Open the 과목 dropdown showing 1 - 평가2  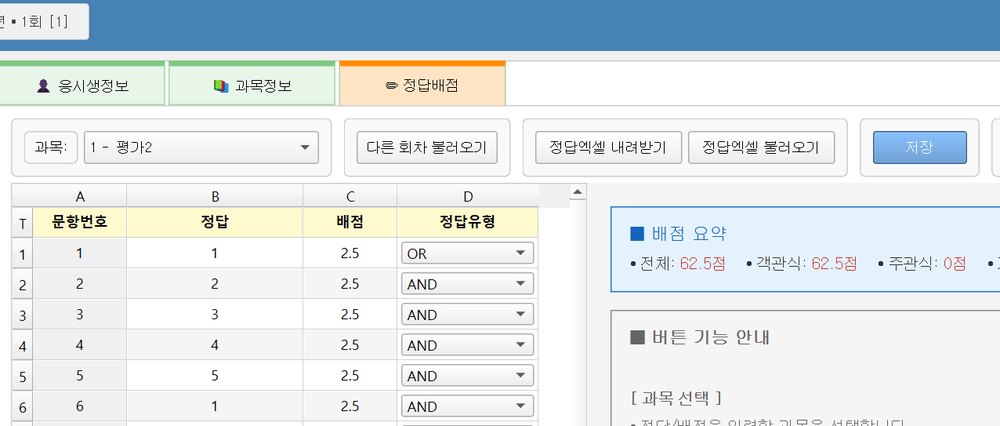[x=201, y=147]
